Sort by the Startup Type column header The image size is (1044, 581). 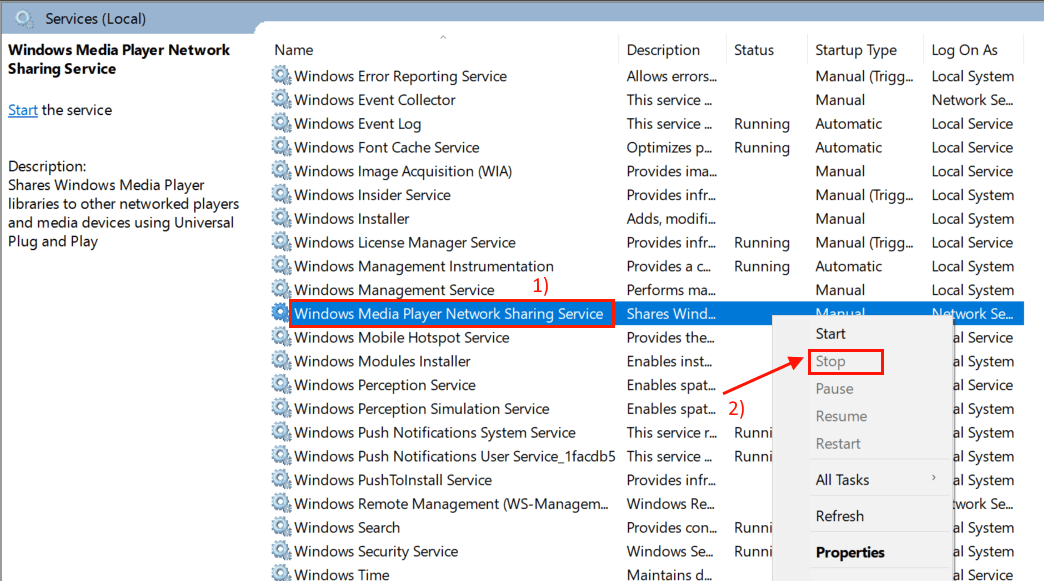pos(856,50)
